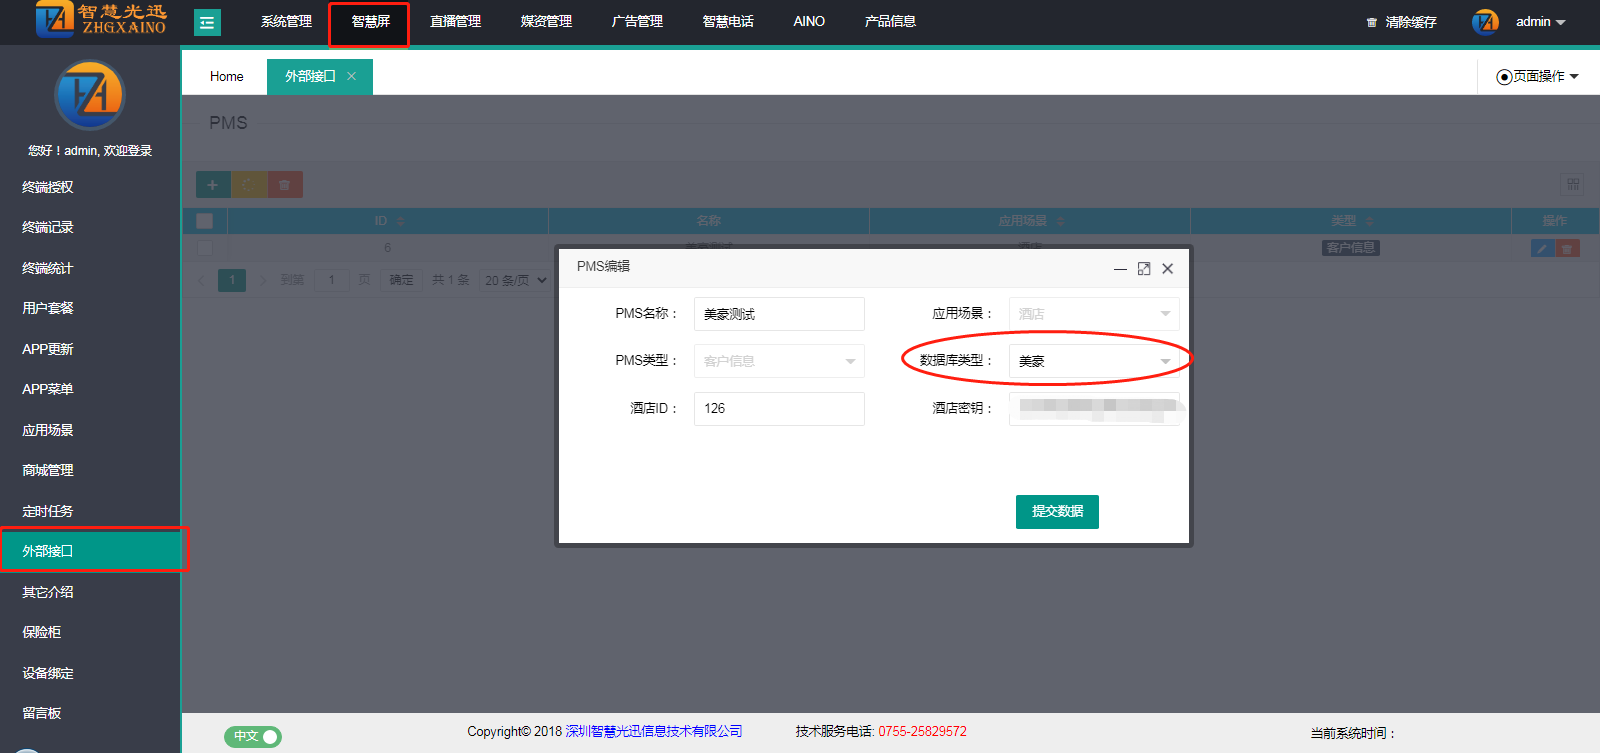Switch to the Home tab
Screen dimensions: 1600x753
[226, 76]
